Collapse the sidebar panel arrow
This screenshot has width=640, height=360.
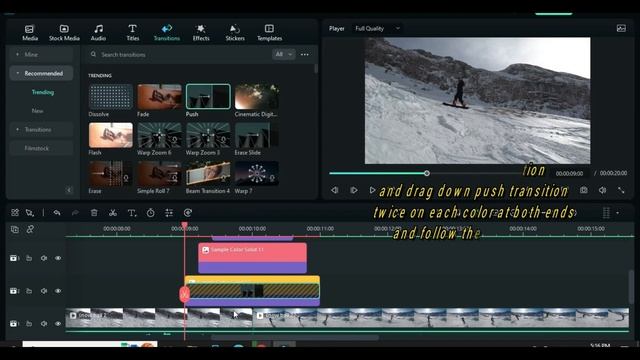[69, 190]
